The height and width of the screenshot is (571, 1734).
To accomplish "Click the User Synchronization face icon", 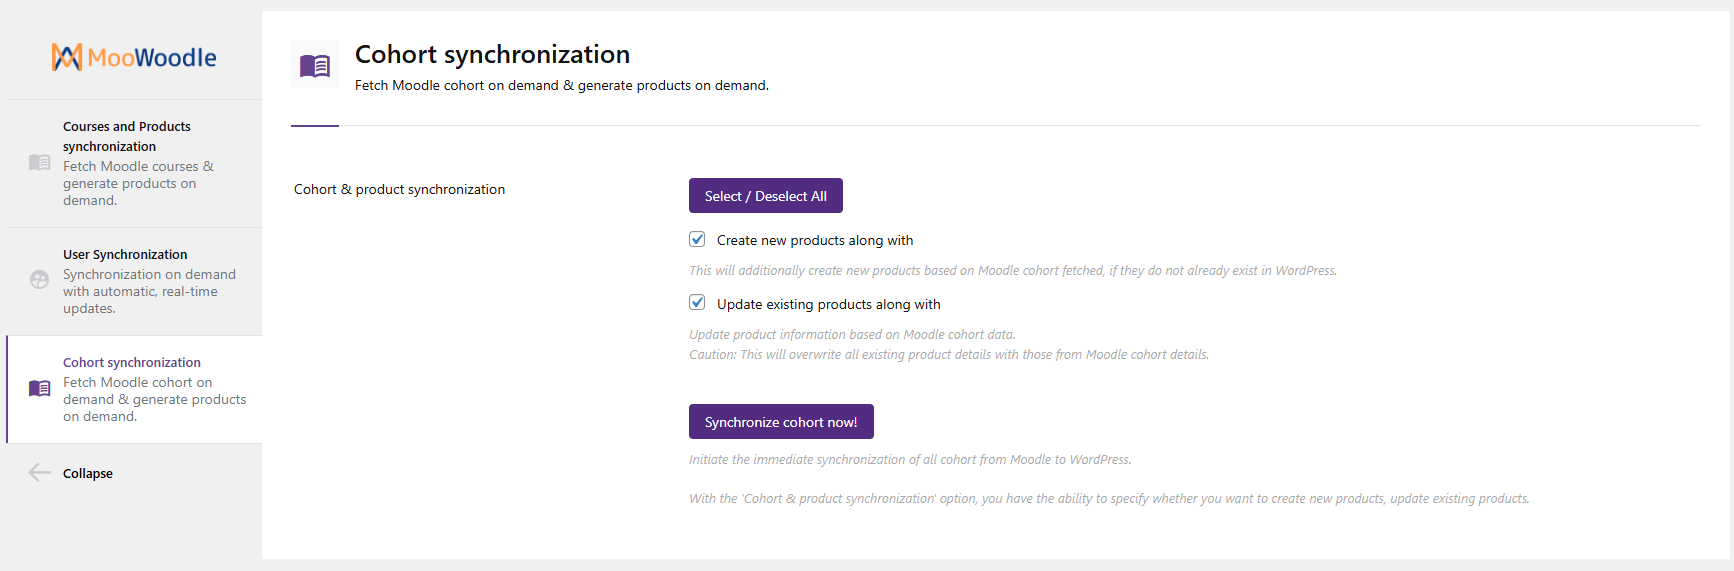I will (40, 280).
